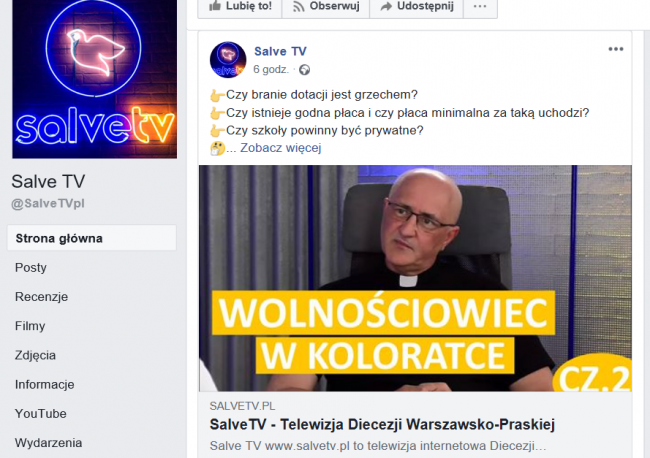This screenshot has height=458, width=650.
Task: Click the Obserwuj feed icon
Action: (298, 6)
